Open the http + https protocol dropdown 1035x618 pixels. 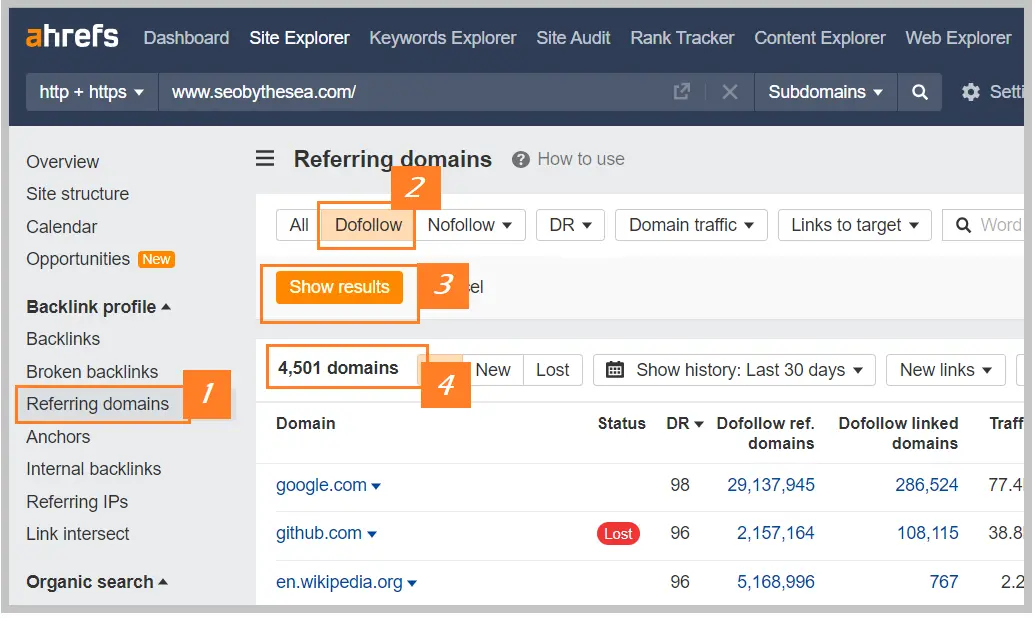click(x=92, y=92)
